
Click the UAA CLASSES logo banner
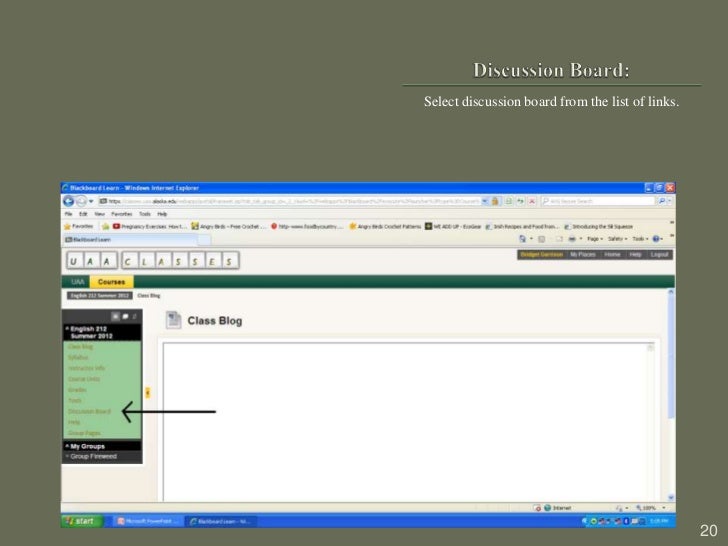[153, 260]
